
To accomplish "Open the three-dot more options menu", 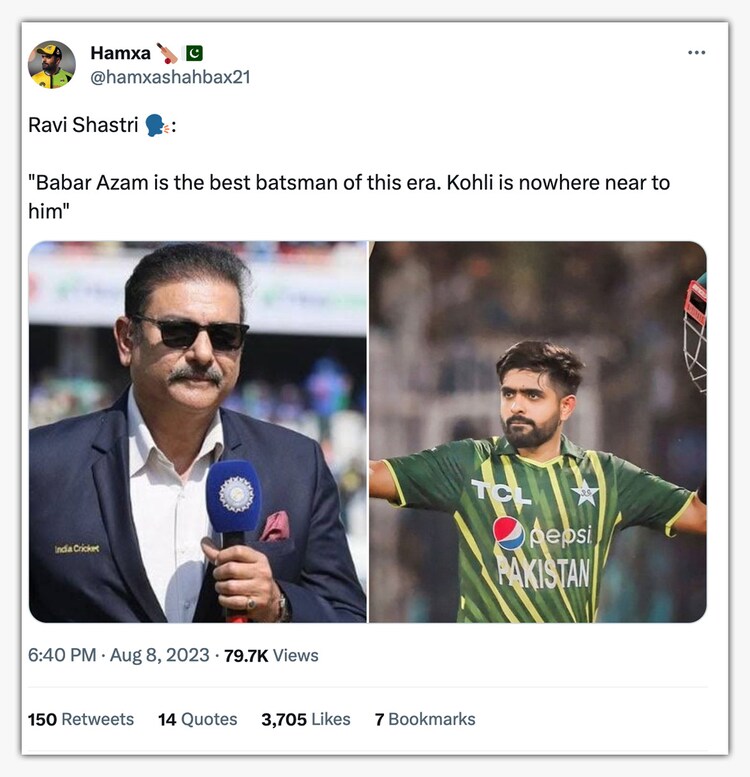I will click(696, 53).
